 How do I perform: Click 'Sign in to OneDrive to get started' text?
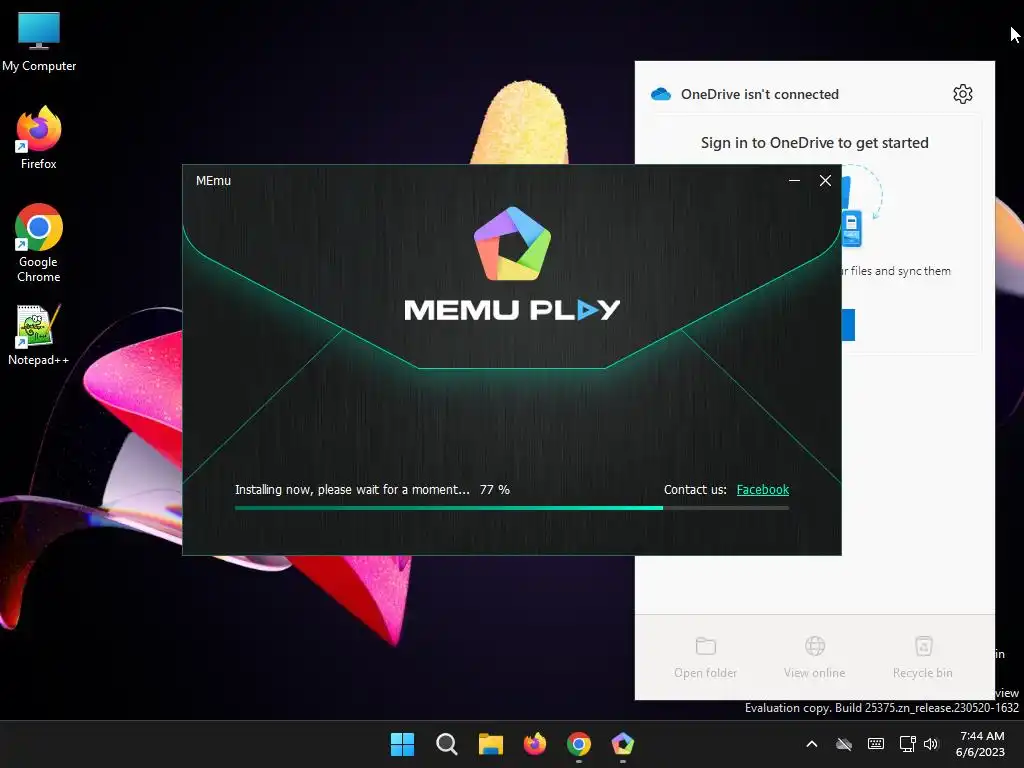pos(814,143)
